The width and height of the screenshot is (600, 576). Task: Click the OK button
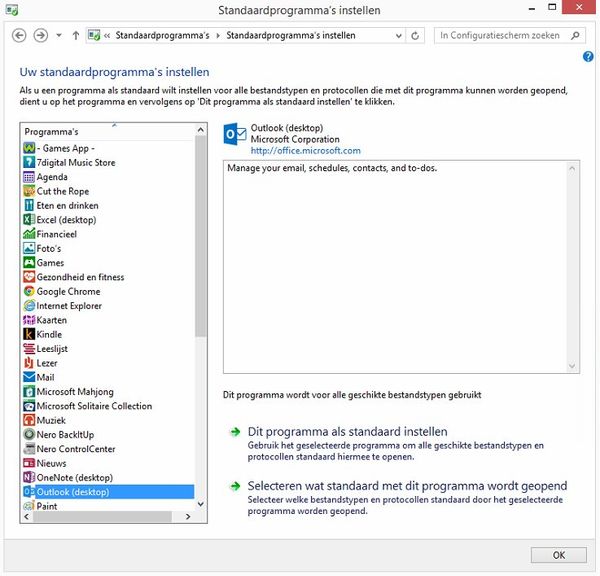click(558, 555)
